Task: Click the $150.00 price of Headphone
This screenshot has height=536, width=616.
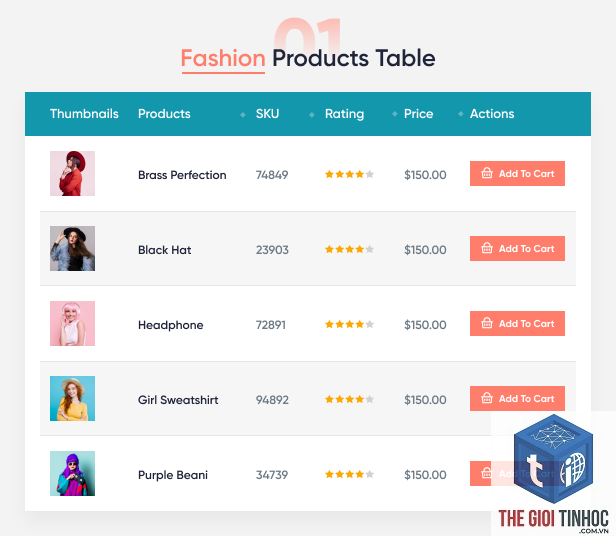Action: coord(425,325)
